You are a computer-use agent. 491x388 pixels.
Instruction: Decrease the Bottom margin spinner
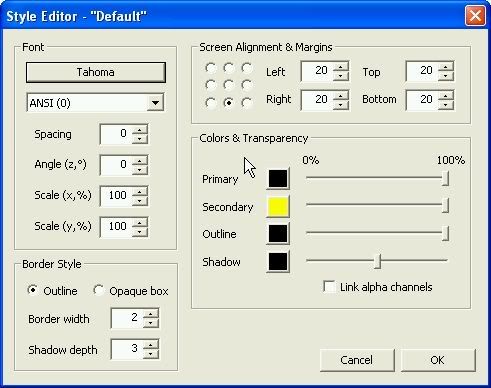446,105
